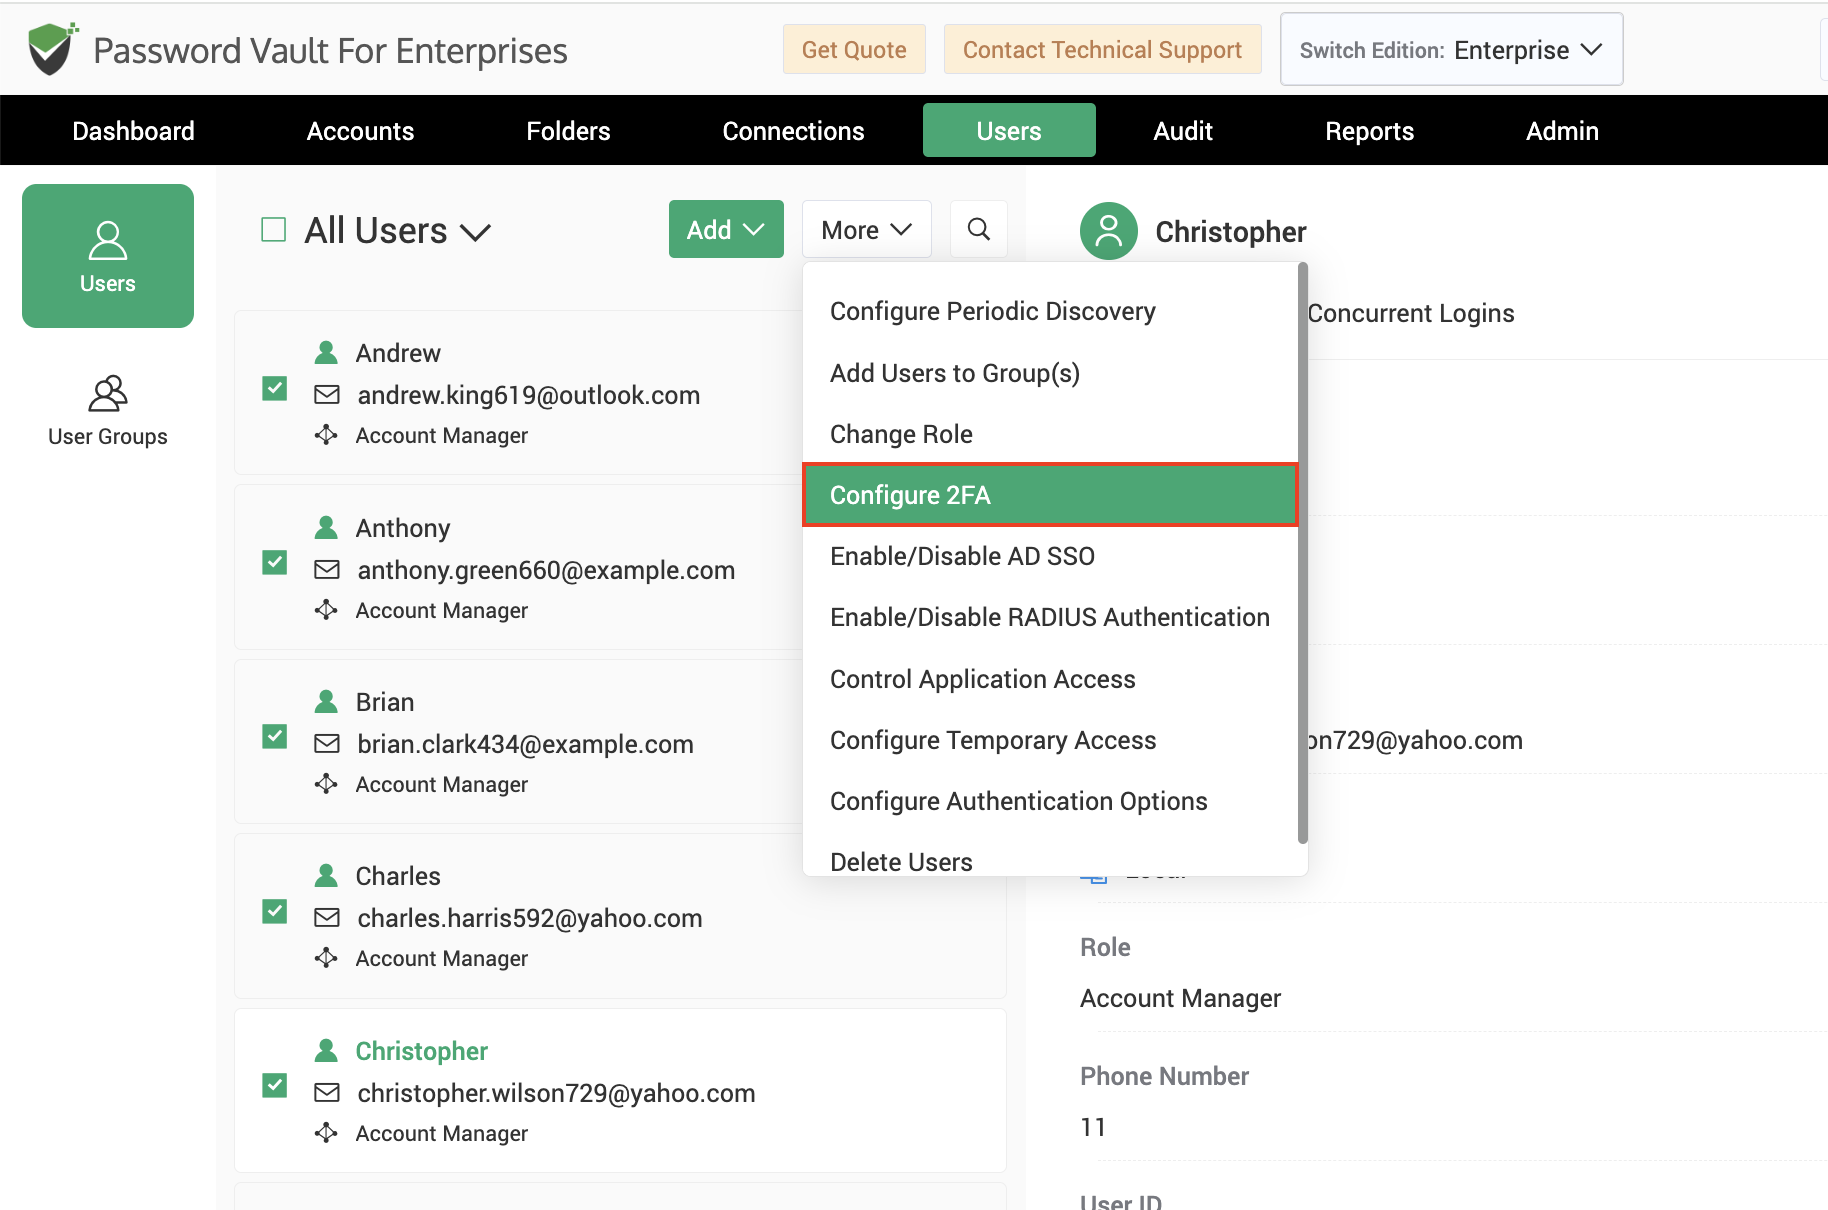Click the More menu scrollbar
The height and width of the screenshot is (1210, 1828).
(x=1302, y=554)
